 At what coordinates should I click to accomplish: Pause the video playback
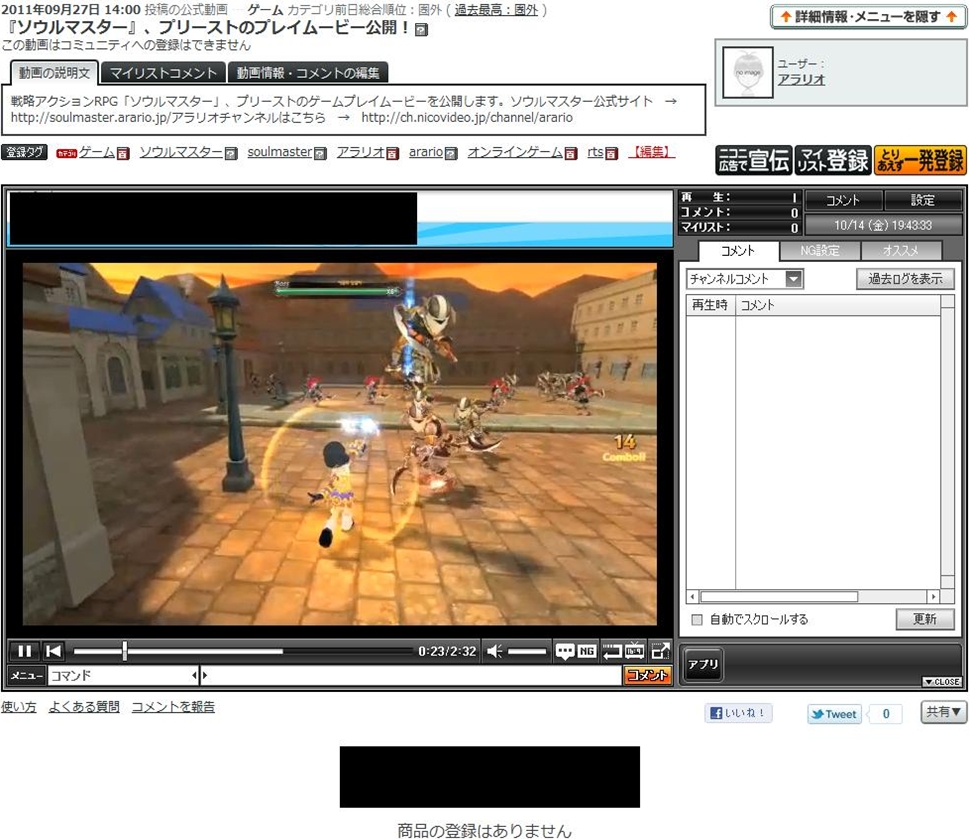[25, 651]
